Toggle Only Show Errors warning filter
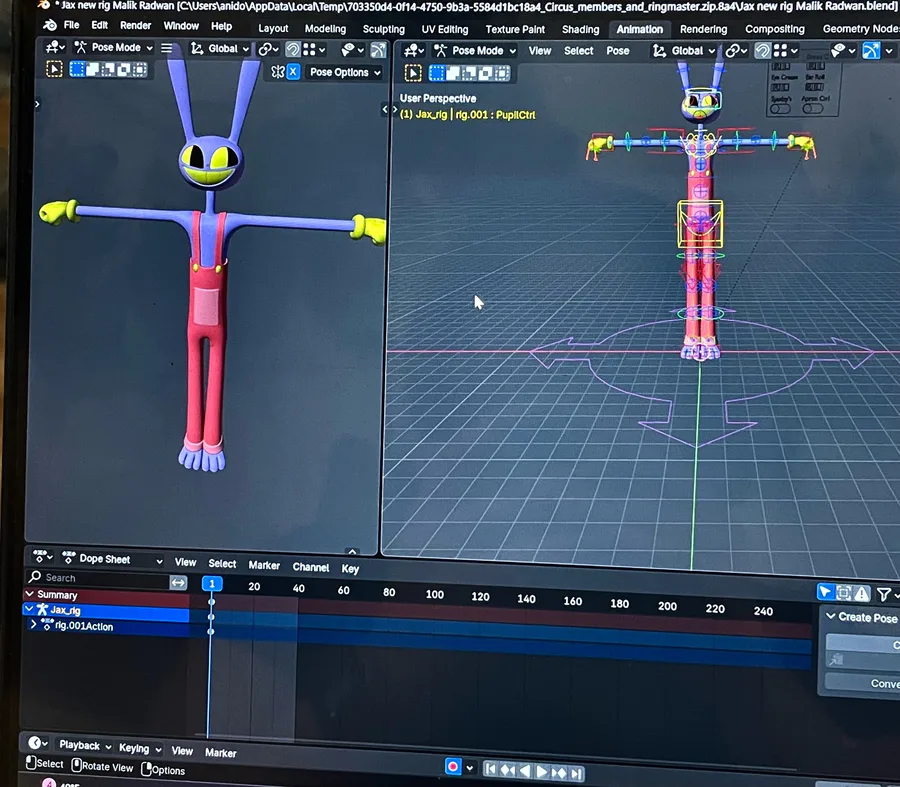 862,594
